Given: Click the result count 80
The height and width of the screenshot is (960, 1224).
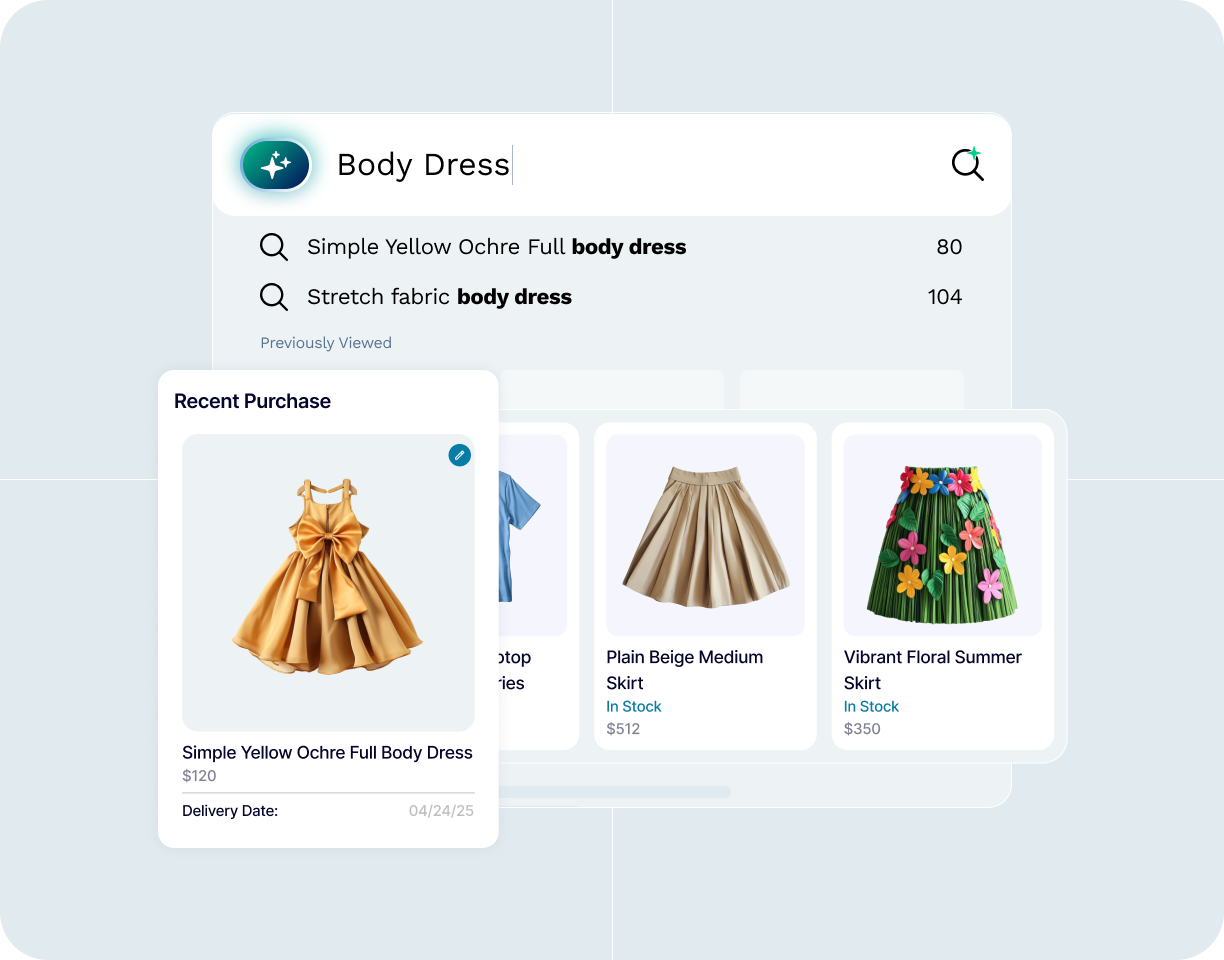Looking at the screenshot, I should click(949, 247).
